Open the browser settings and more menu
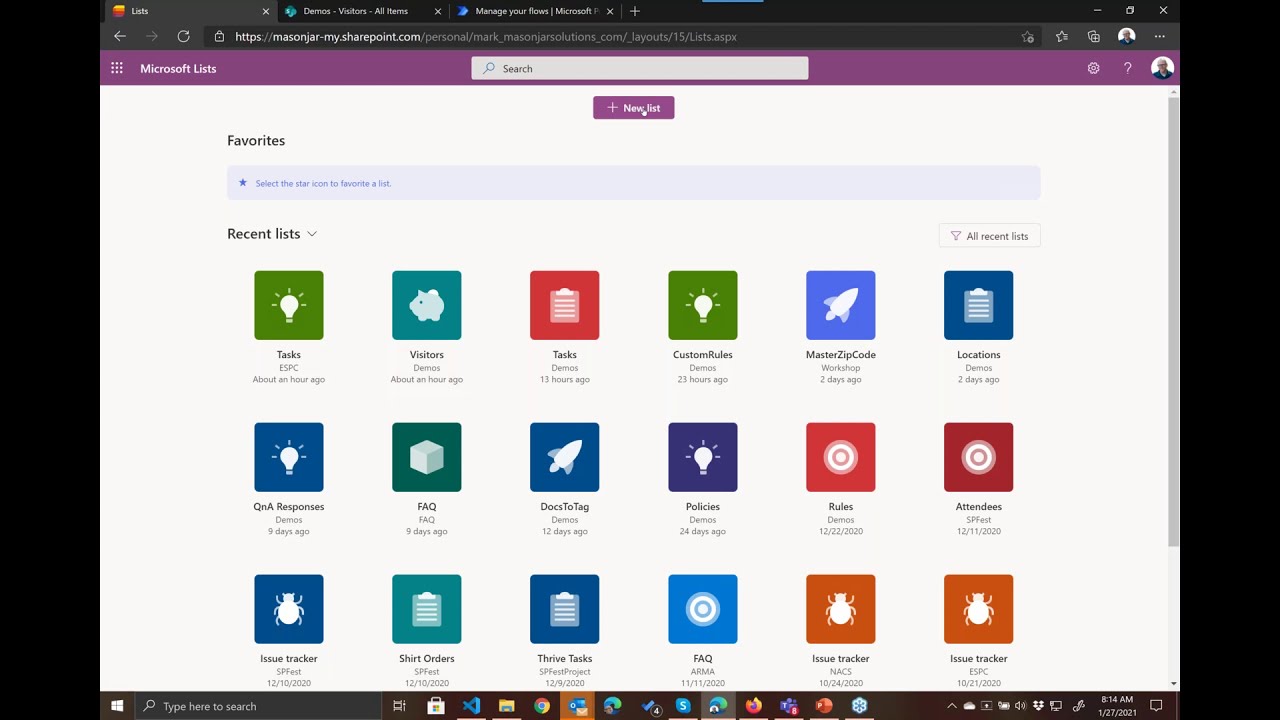This screenshot has width=1280, height=720. [x=1160, y=36]
